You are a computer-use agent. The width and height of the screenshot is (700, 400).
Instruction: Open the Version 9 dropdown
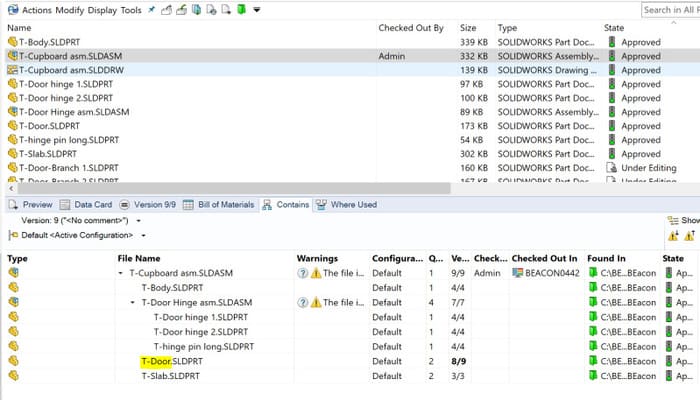pos(138,221)
